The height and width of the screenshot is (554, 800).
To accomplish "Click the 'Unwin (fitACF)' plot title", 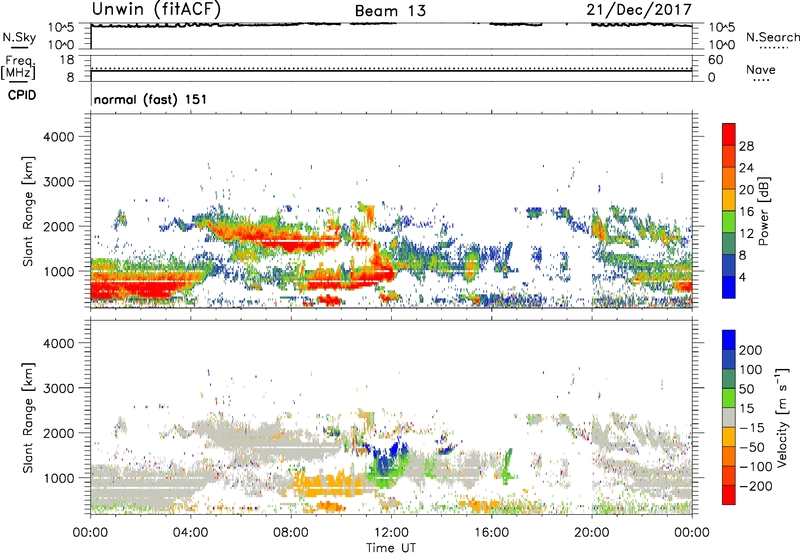I will click(156, 10).
